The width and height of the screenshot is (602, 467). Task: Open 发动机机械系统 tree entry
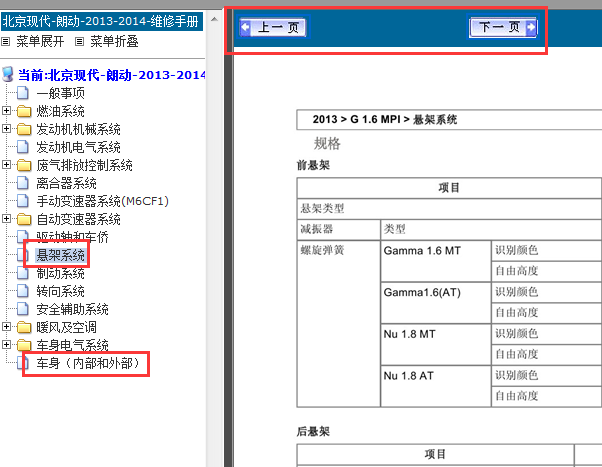pyautogui.click(x=79, y=129)
